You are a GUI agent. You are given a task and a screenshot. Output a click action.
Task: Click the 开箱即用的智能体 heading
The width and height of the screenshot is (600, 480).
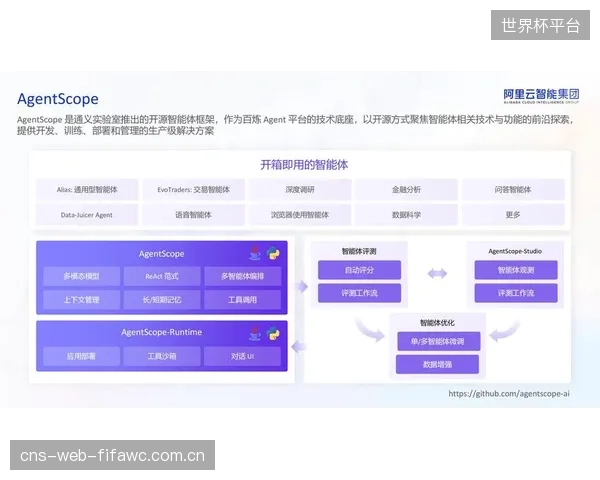[x=304, y=165]
